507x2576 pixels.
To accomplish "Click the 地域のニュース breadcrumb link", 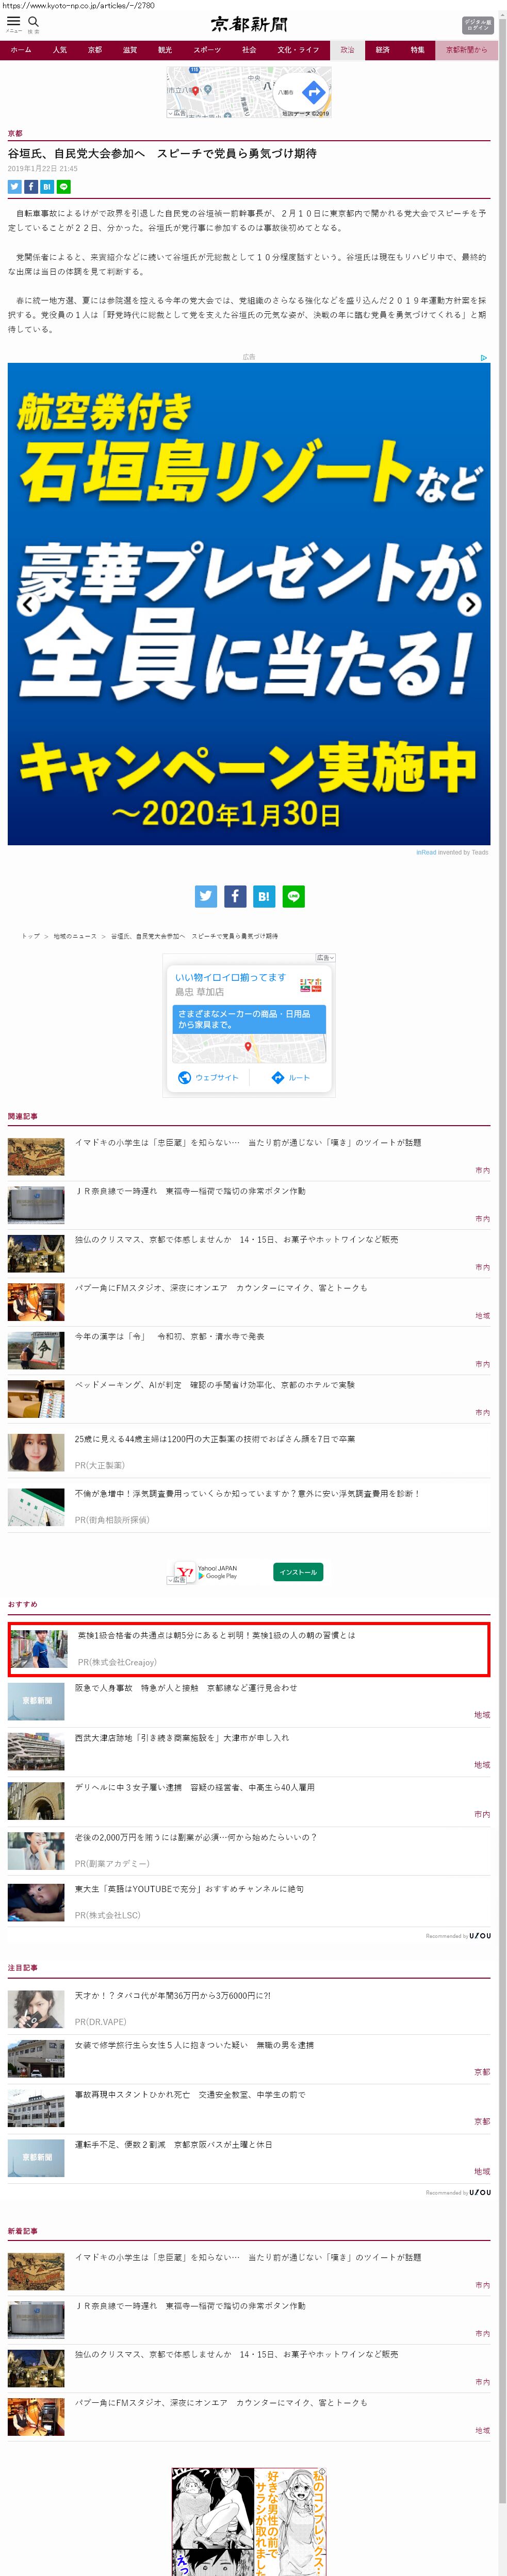I will (x=75, y=936).
